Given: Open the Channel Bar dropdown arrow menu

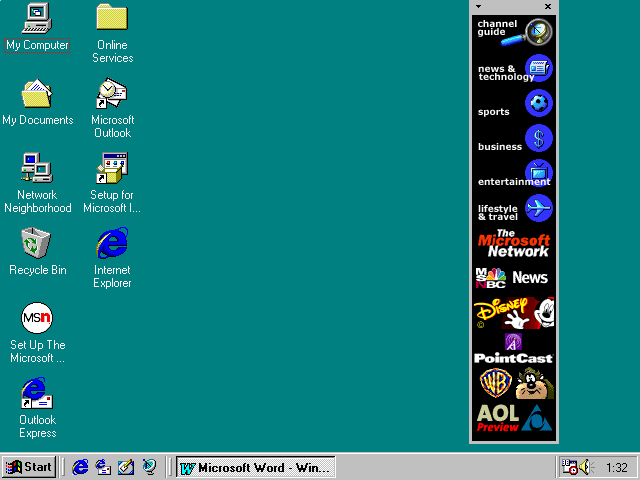Looking at the screenshot, I should [479, 6].
